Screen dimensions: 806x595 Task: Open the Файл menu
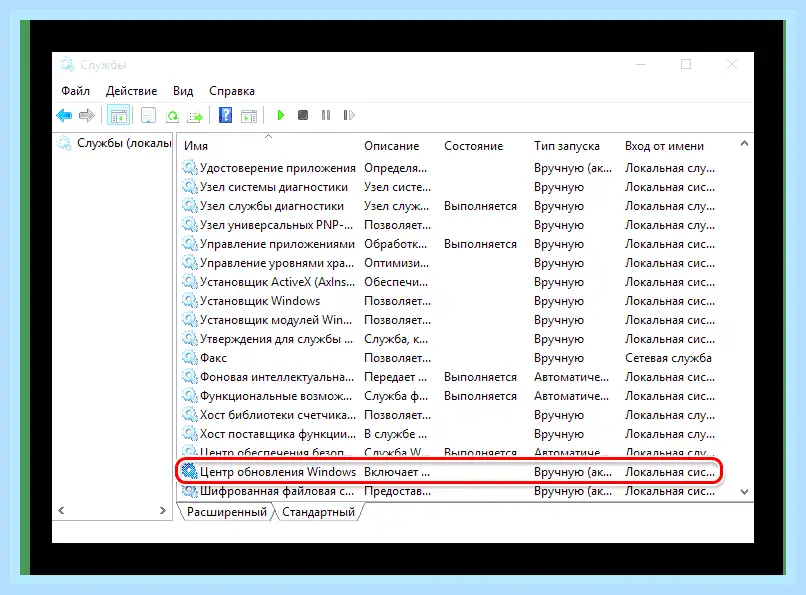click(75, 91)
